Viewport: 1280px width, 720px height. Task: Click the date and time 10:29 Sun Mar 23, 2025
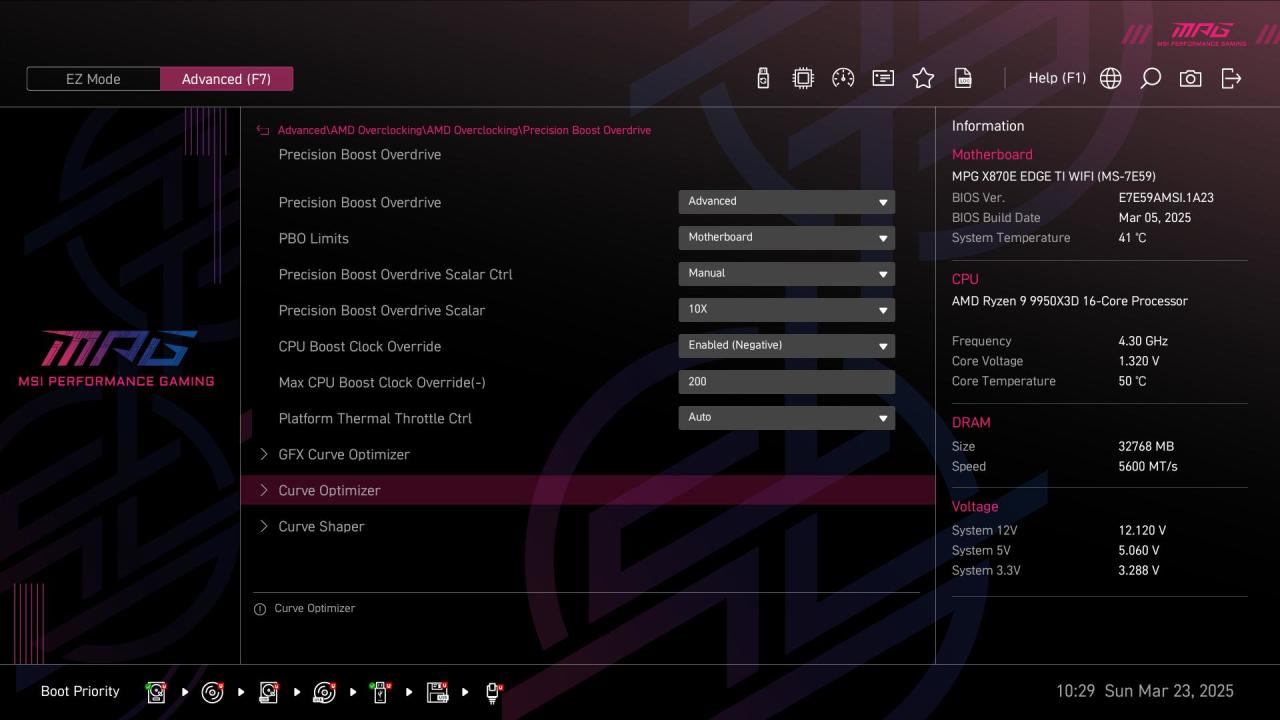tap(1145, 691)
